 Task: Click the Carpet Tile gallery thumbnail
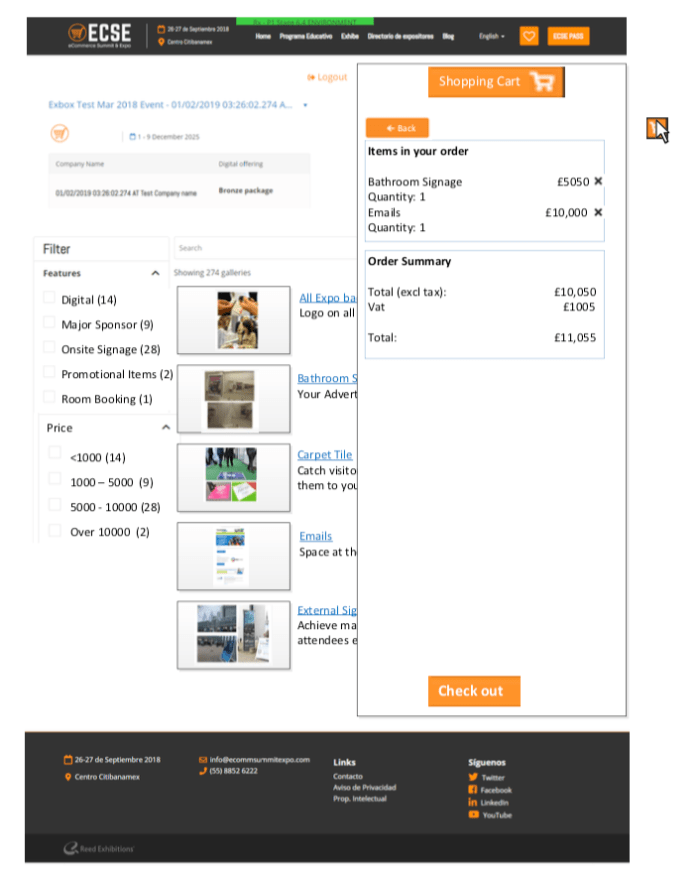click(233, 477)
